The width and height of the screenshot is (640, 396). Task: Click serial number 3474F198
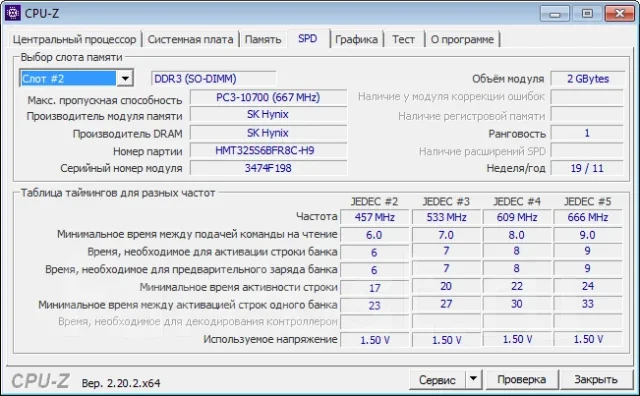tap(268, 168)
